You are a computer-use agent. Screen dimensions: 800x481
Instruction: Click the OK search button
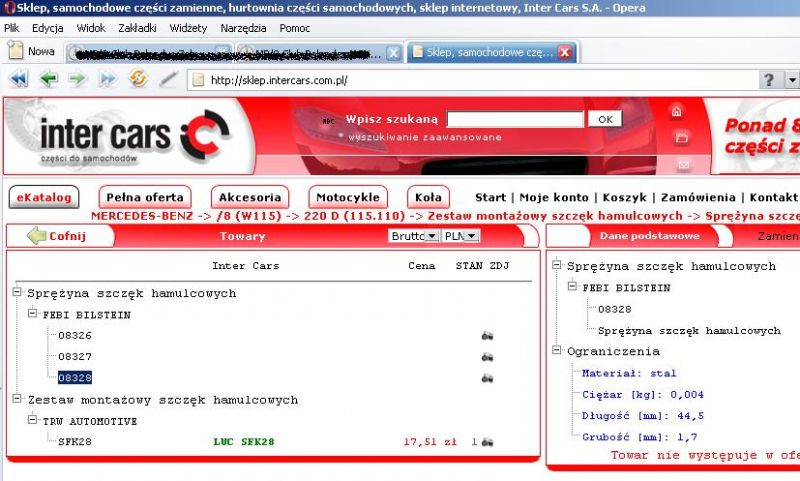605,119
